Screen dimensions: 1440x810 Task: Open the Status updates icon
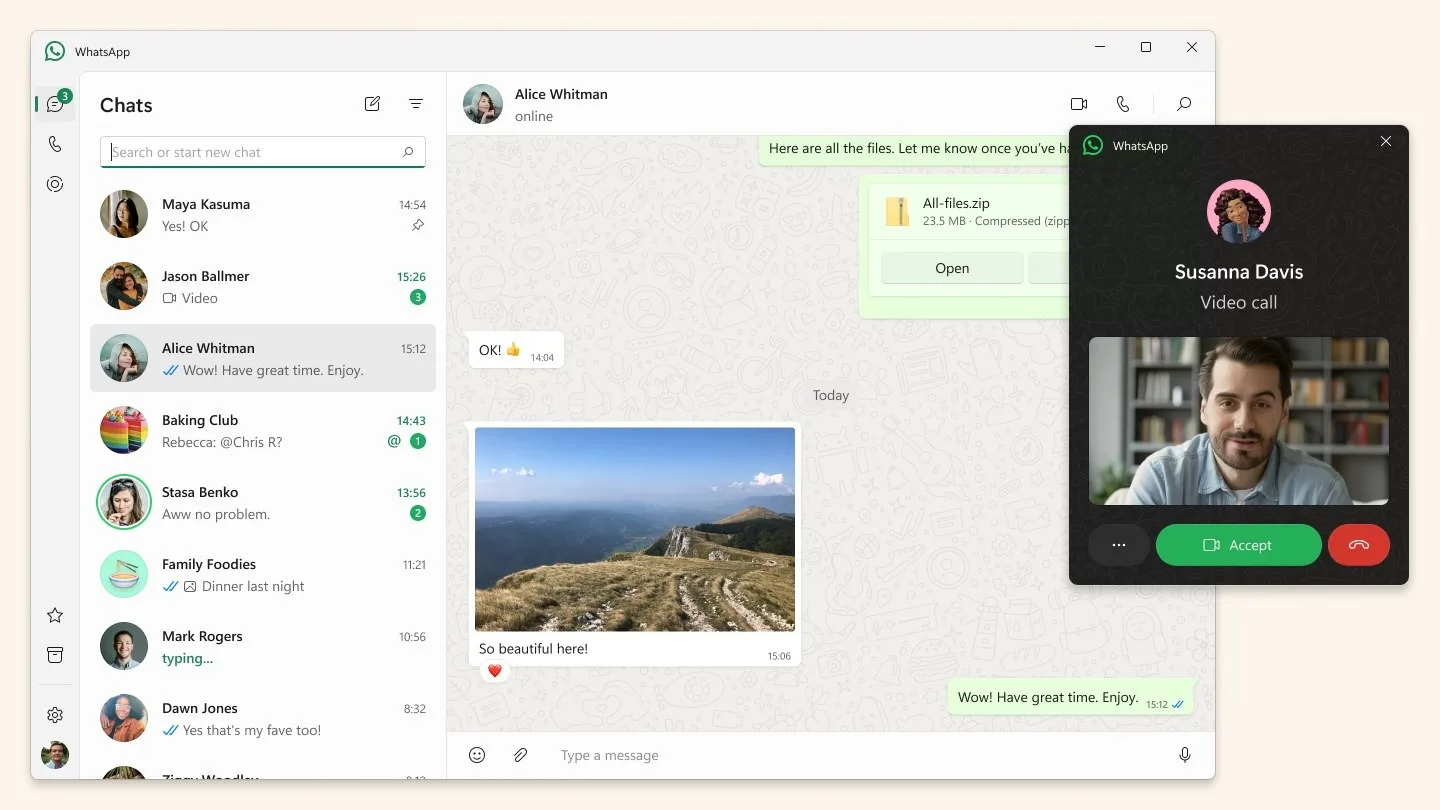pos(55,184)
